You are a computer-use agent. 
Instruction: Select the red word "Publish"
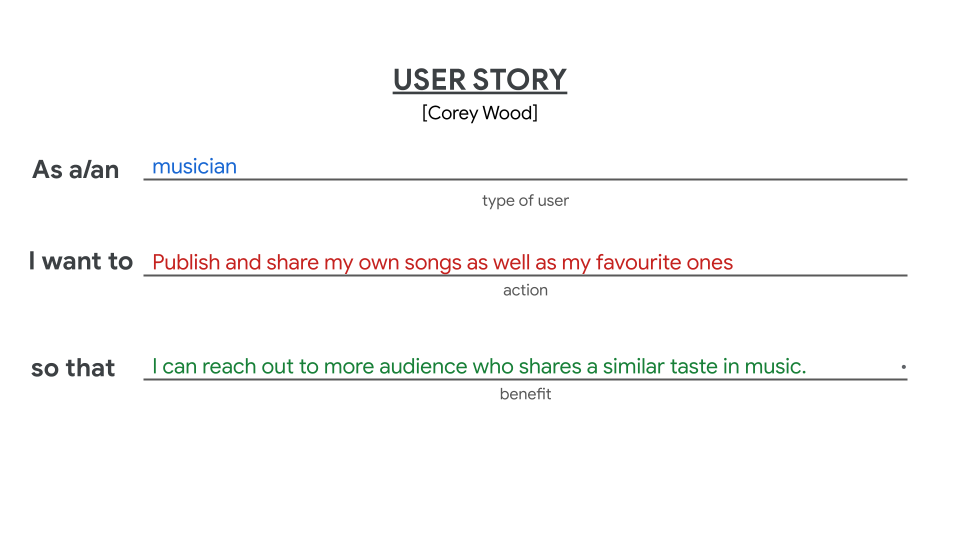[186, 262]
